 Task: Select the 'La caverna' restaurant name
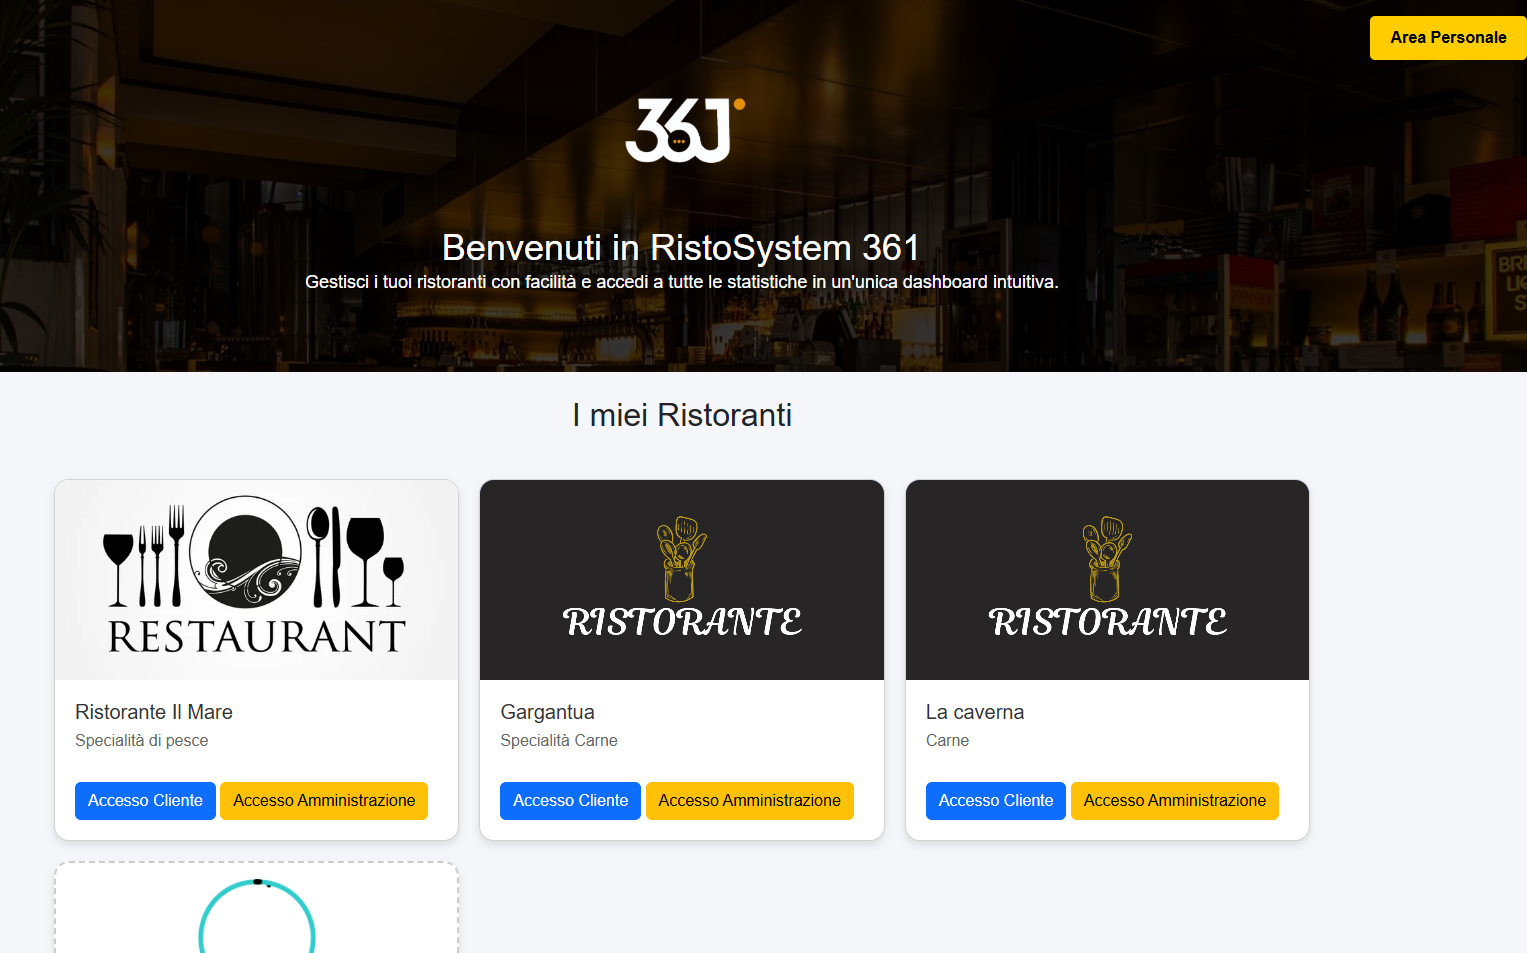(975, 712)
